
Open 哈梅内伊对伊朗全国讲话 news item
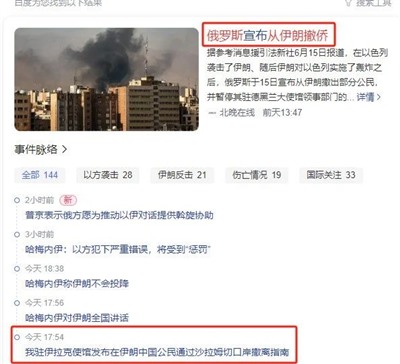pos(77,318)
